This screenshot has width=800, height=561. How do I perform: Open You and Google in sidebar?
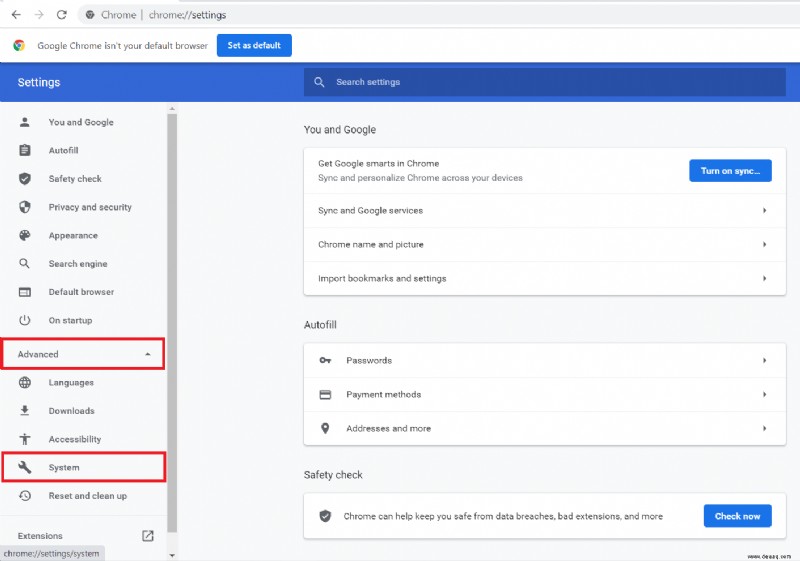coord(81,122)
